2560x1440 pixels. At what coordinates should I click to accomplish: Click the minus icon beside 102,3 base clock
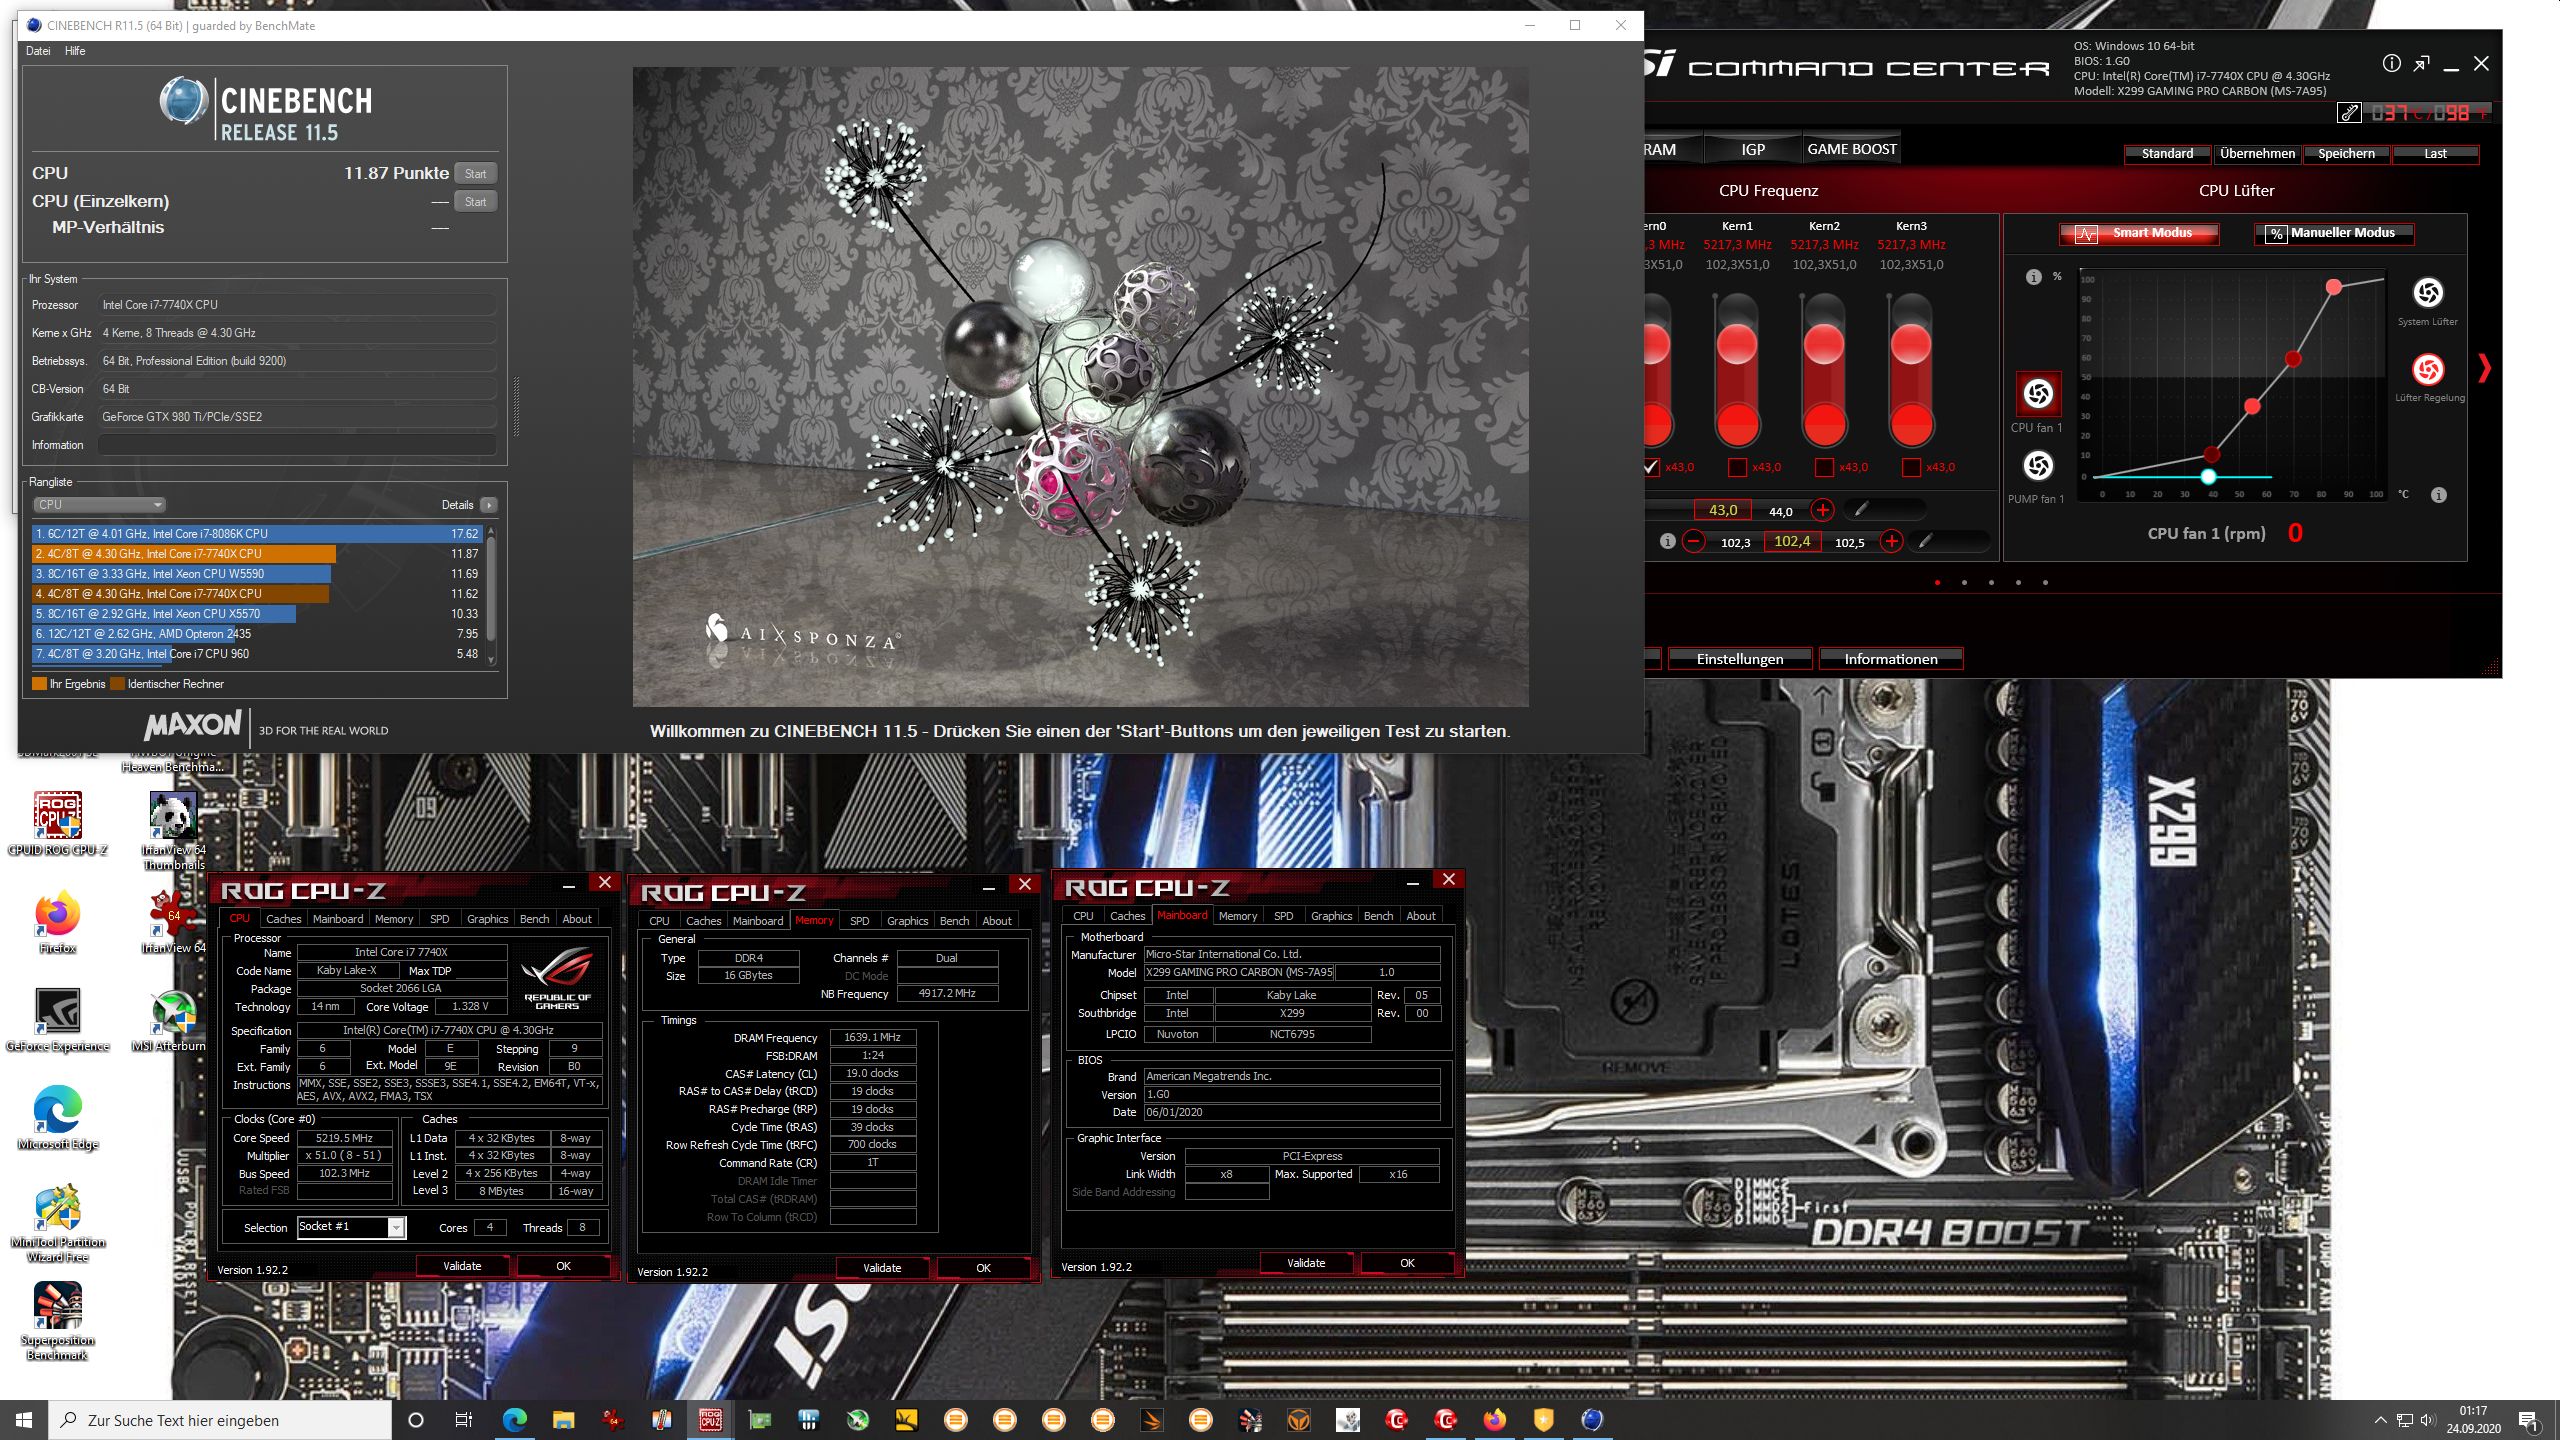(1693, 541)
